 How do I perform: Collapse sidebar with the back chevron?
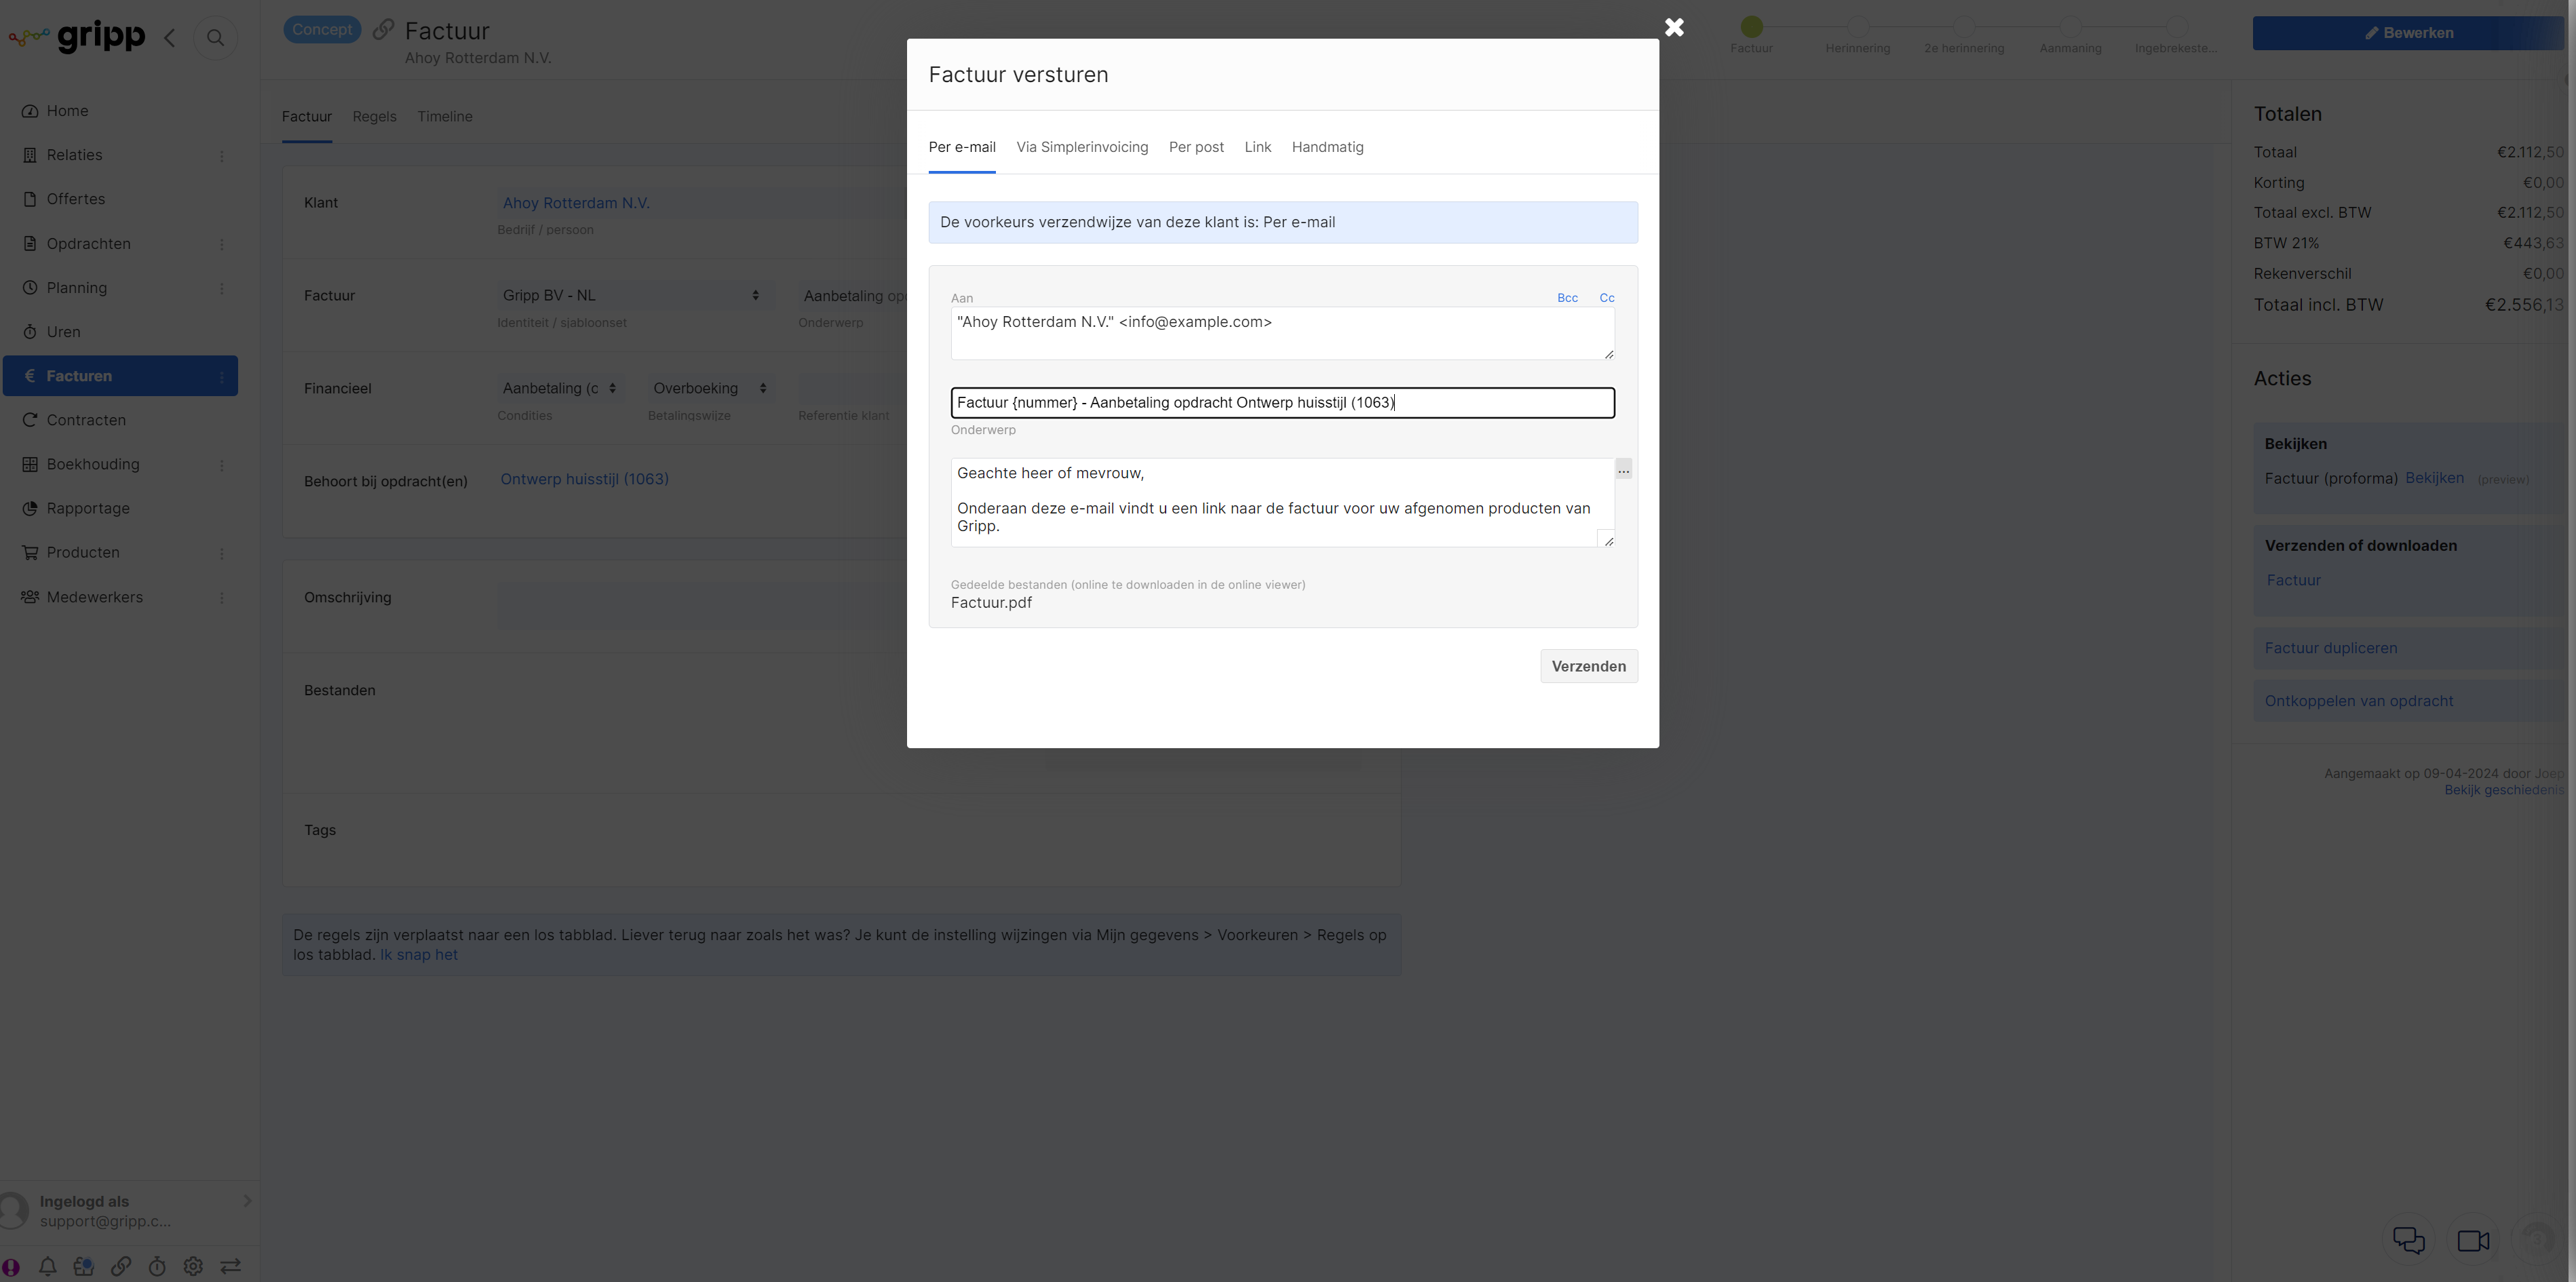[170, 38]
